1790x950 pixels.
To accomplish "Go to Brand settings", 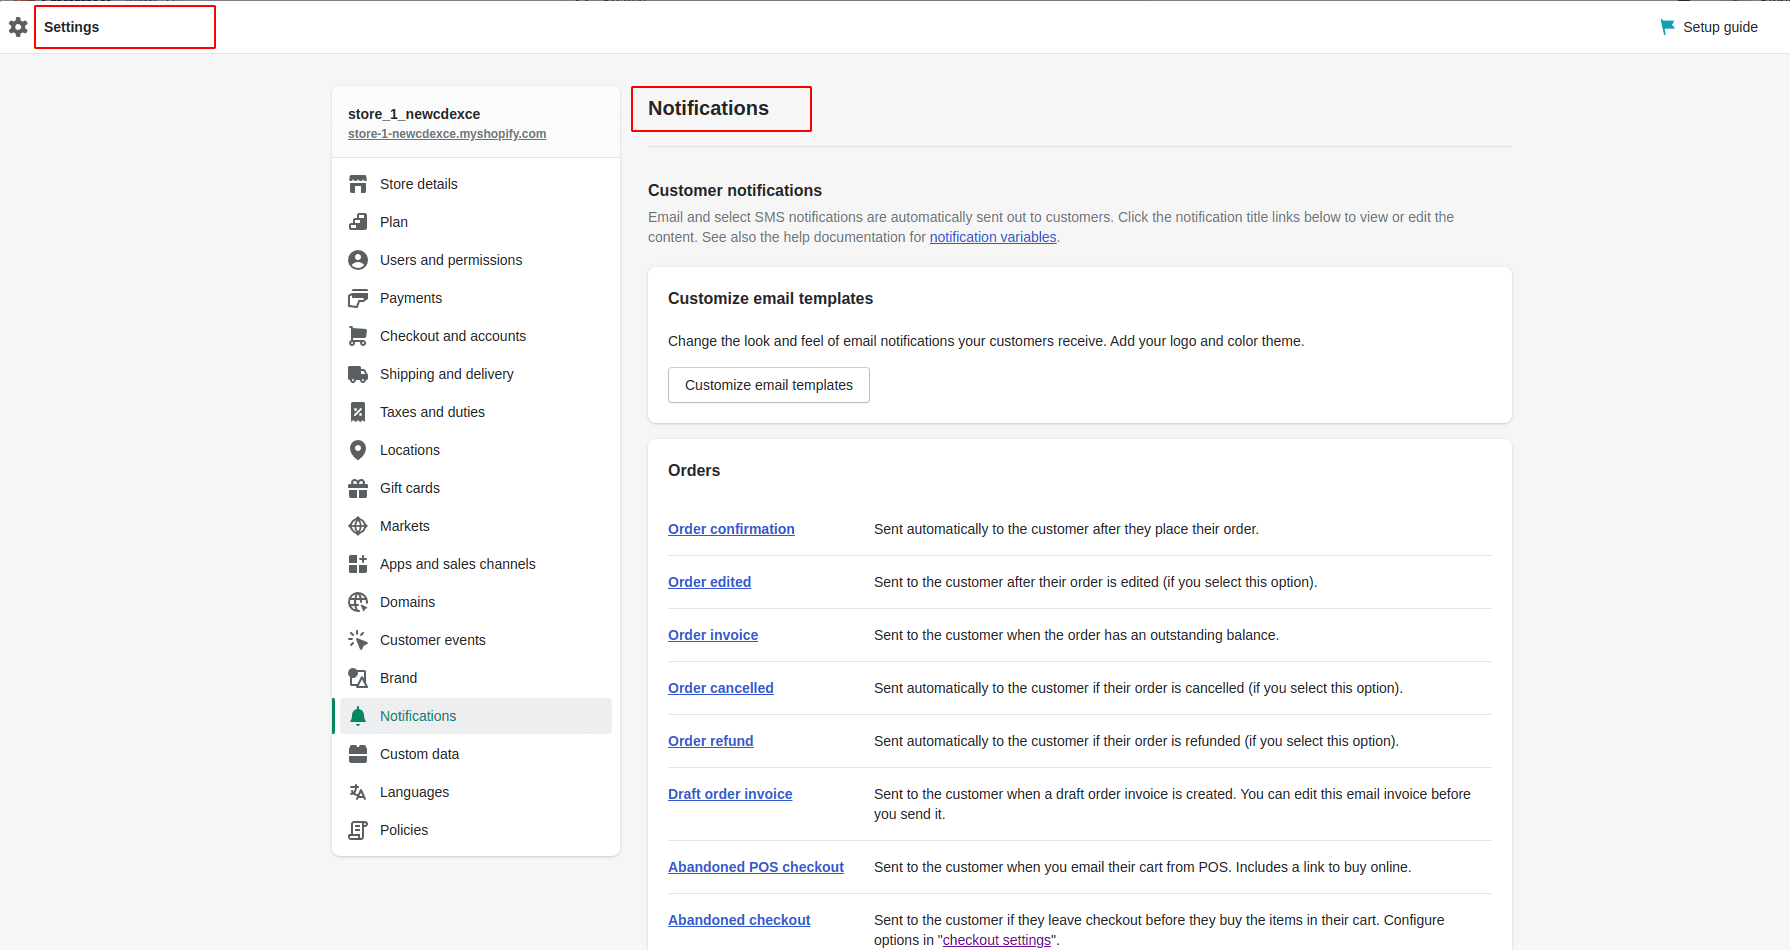I will [x=476, y=678].
